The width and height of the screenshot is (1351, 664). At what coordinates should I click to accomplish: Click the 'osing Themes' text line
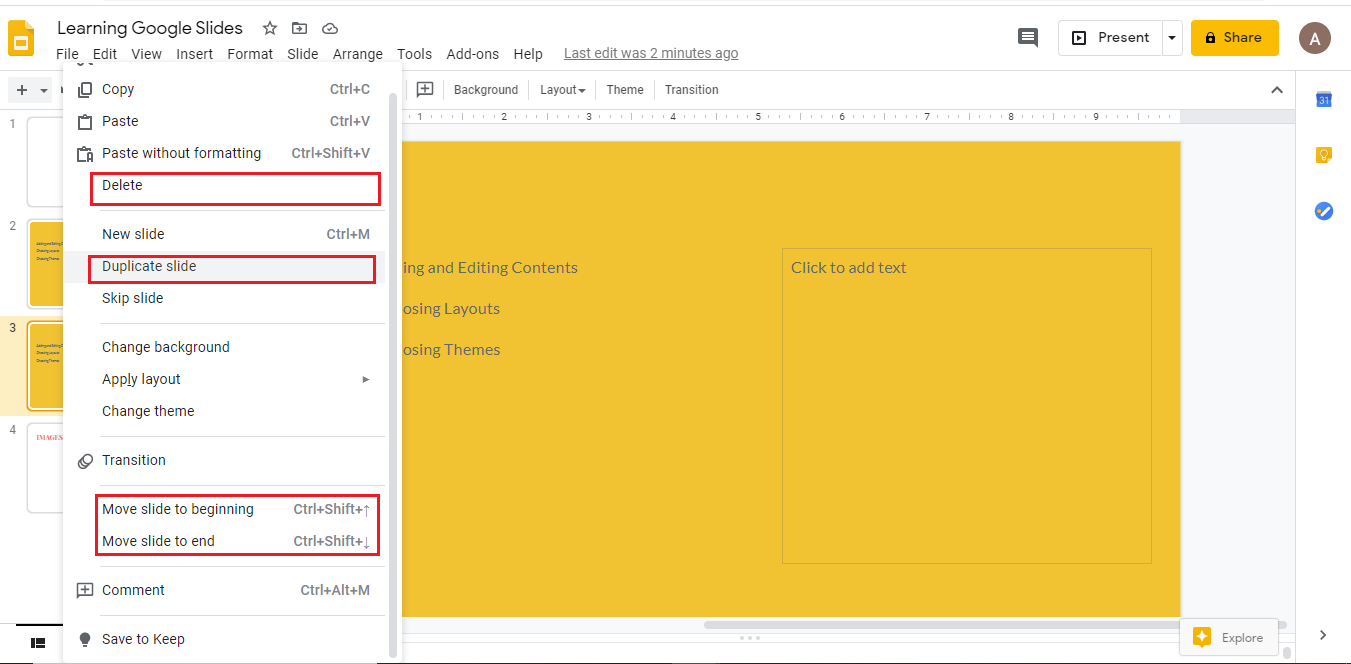(x=450, y=350)
